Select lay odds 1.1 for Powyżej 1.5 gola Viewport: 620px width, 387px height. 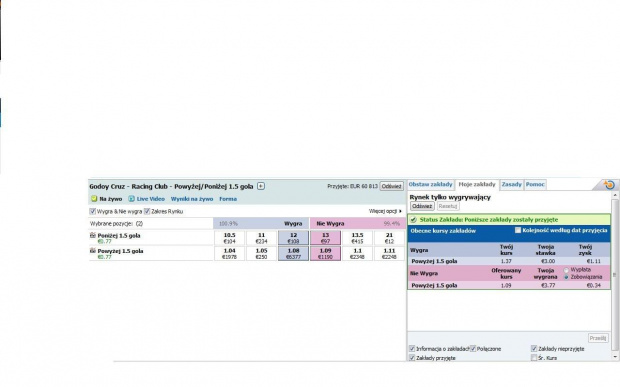click(x=357, y=253)
